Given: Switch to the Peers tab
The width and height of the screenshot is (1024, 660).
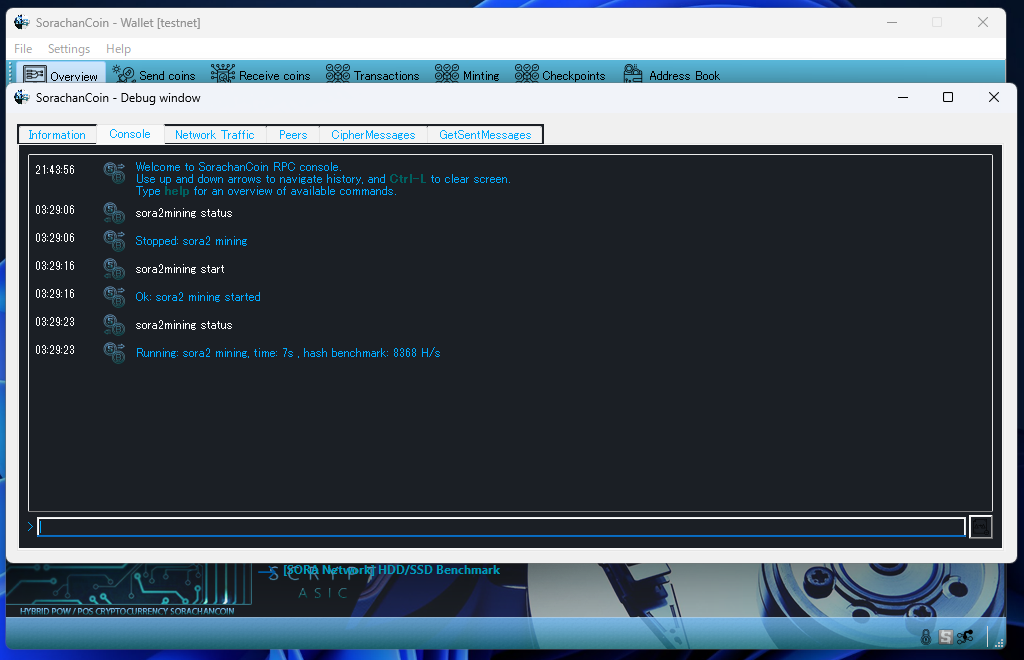Looking at the screenshot, I should (293, 135).
